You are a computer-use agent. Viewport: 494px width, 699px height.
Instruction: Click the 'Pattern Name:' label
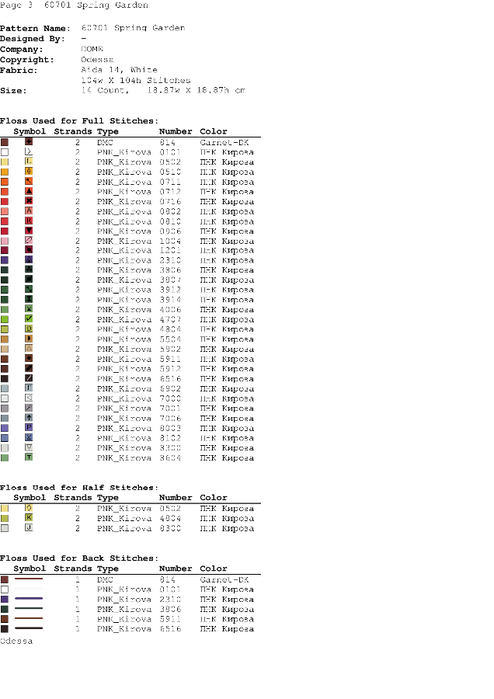tap(35, 28)
